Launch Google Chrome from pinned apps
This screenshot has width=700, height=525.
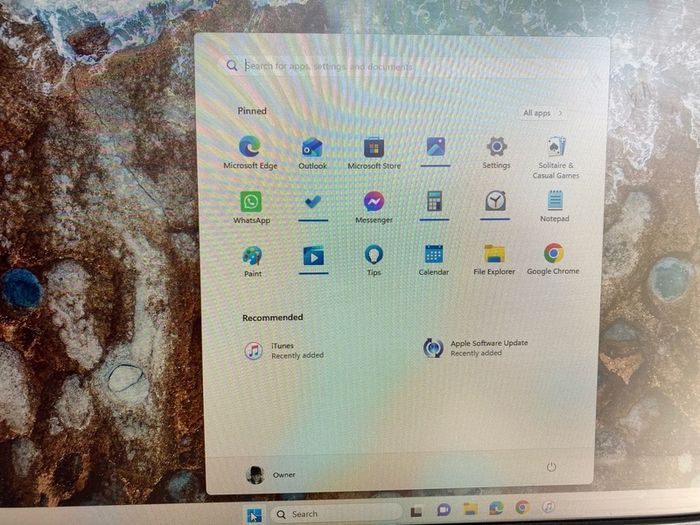[x=553, y=259]
